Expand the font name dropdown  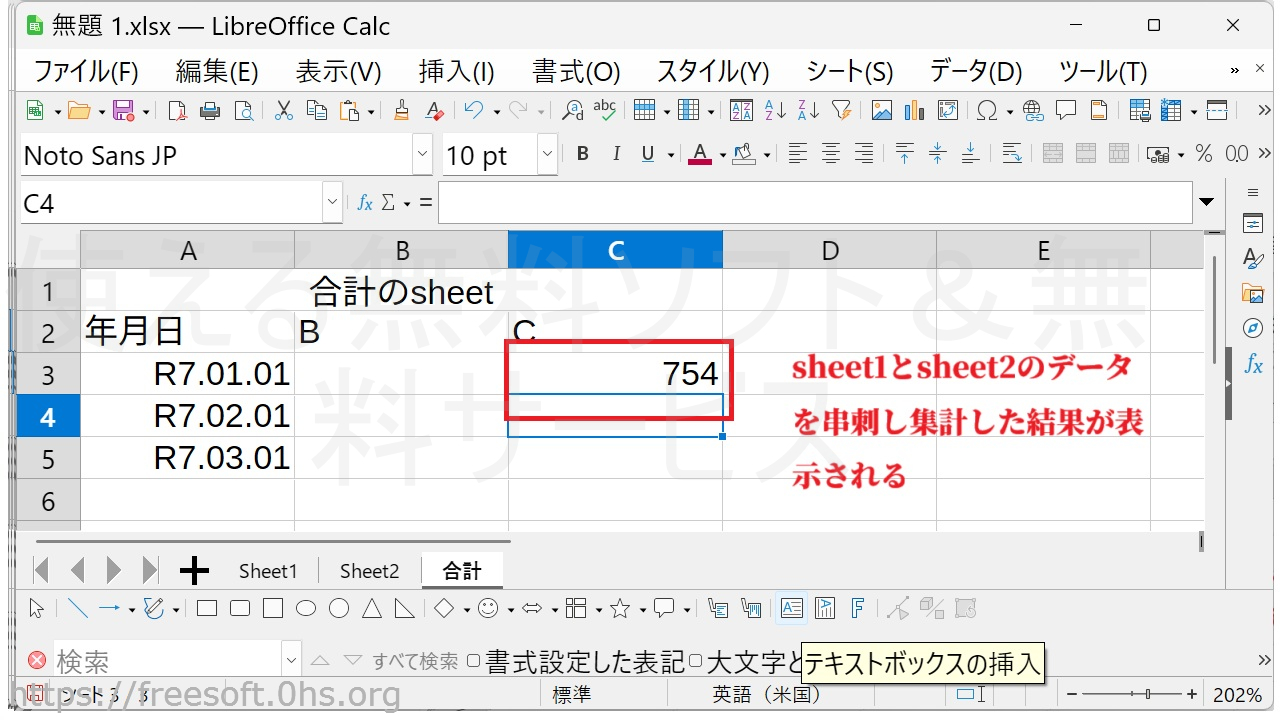click(x=421, y=155)
